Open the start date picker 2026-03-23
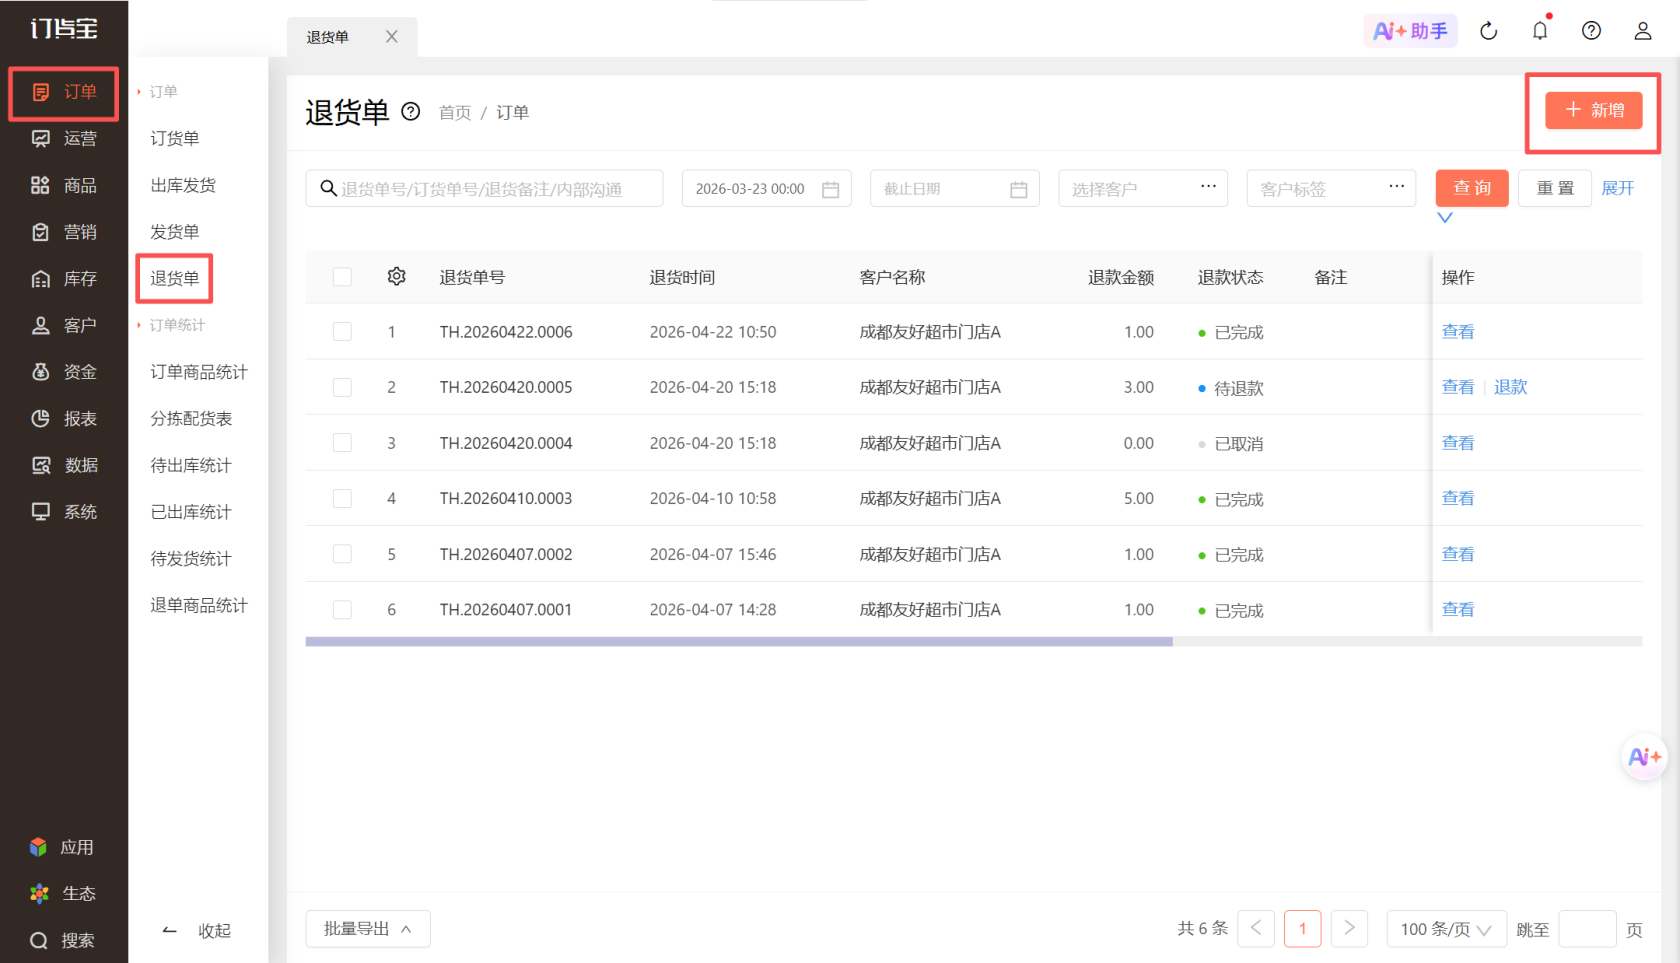Image resolution: width=1680 pixels, height=963 pixels. point(766,188)
